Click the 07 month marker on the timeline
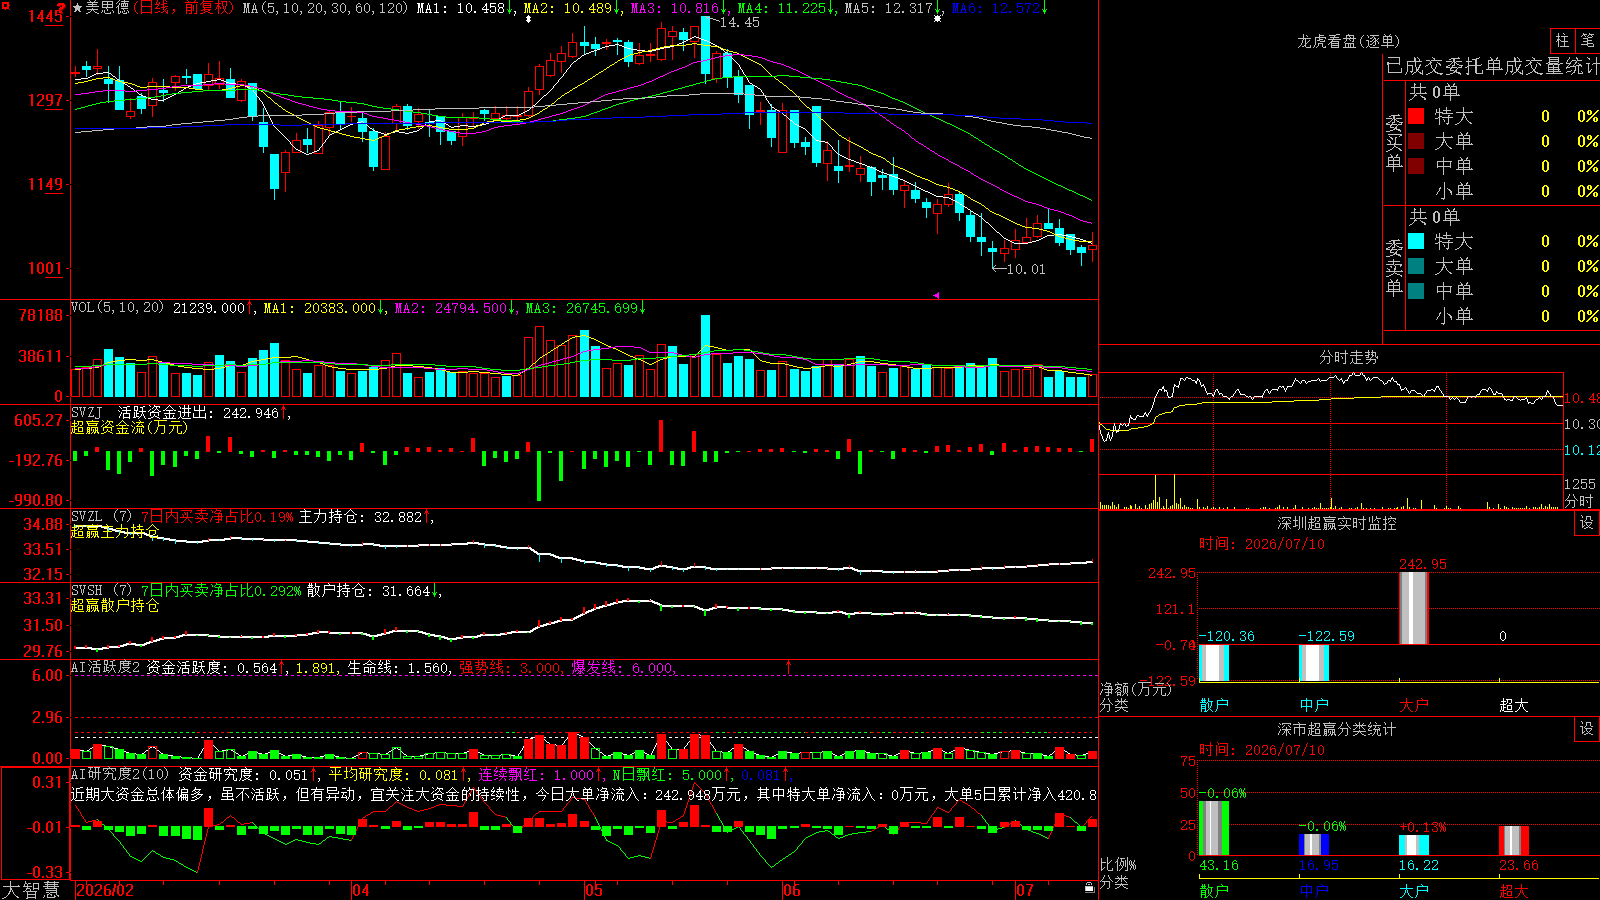 pos(1025,890)
